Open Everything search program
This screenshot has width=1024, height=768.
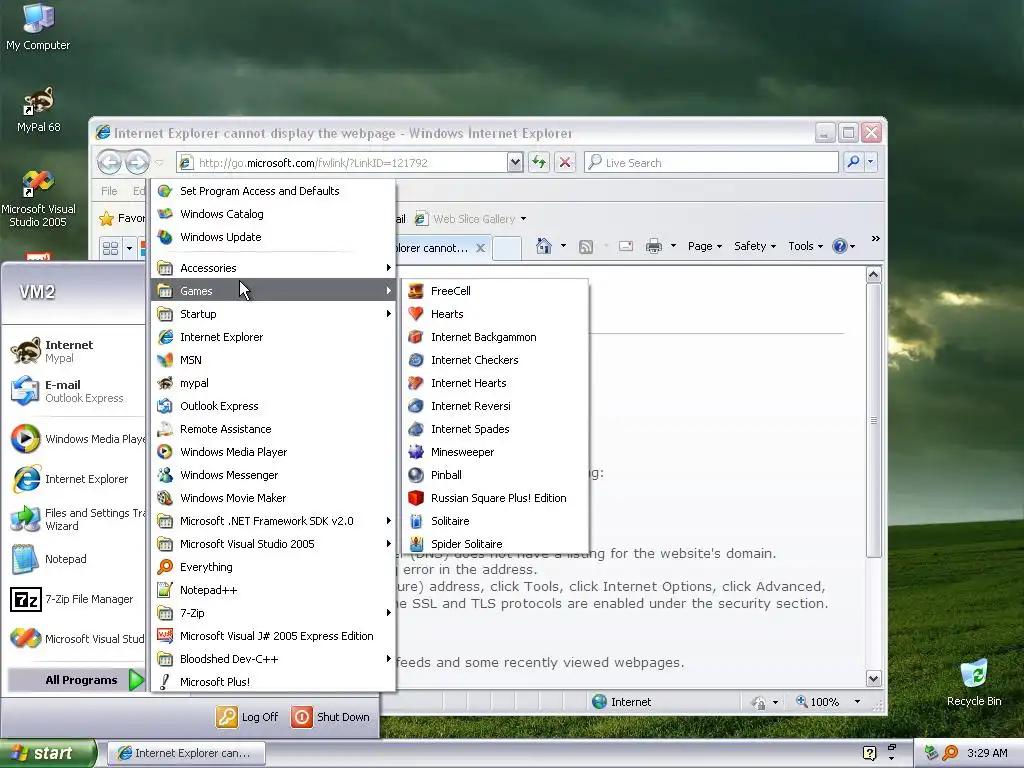tap(273, 567)
